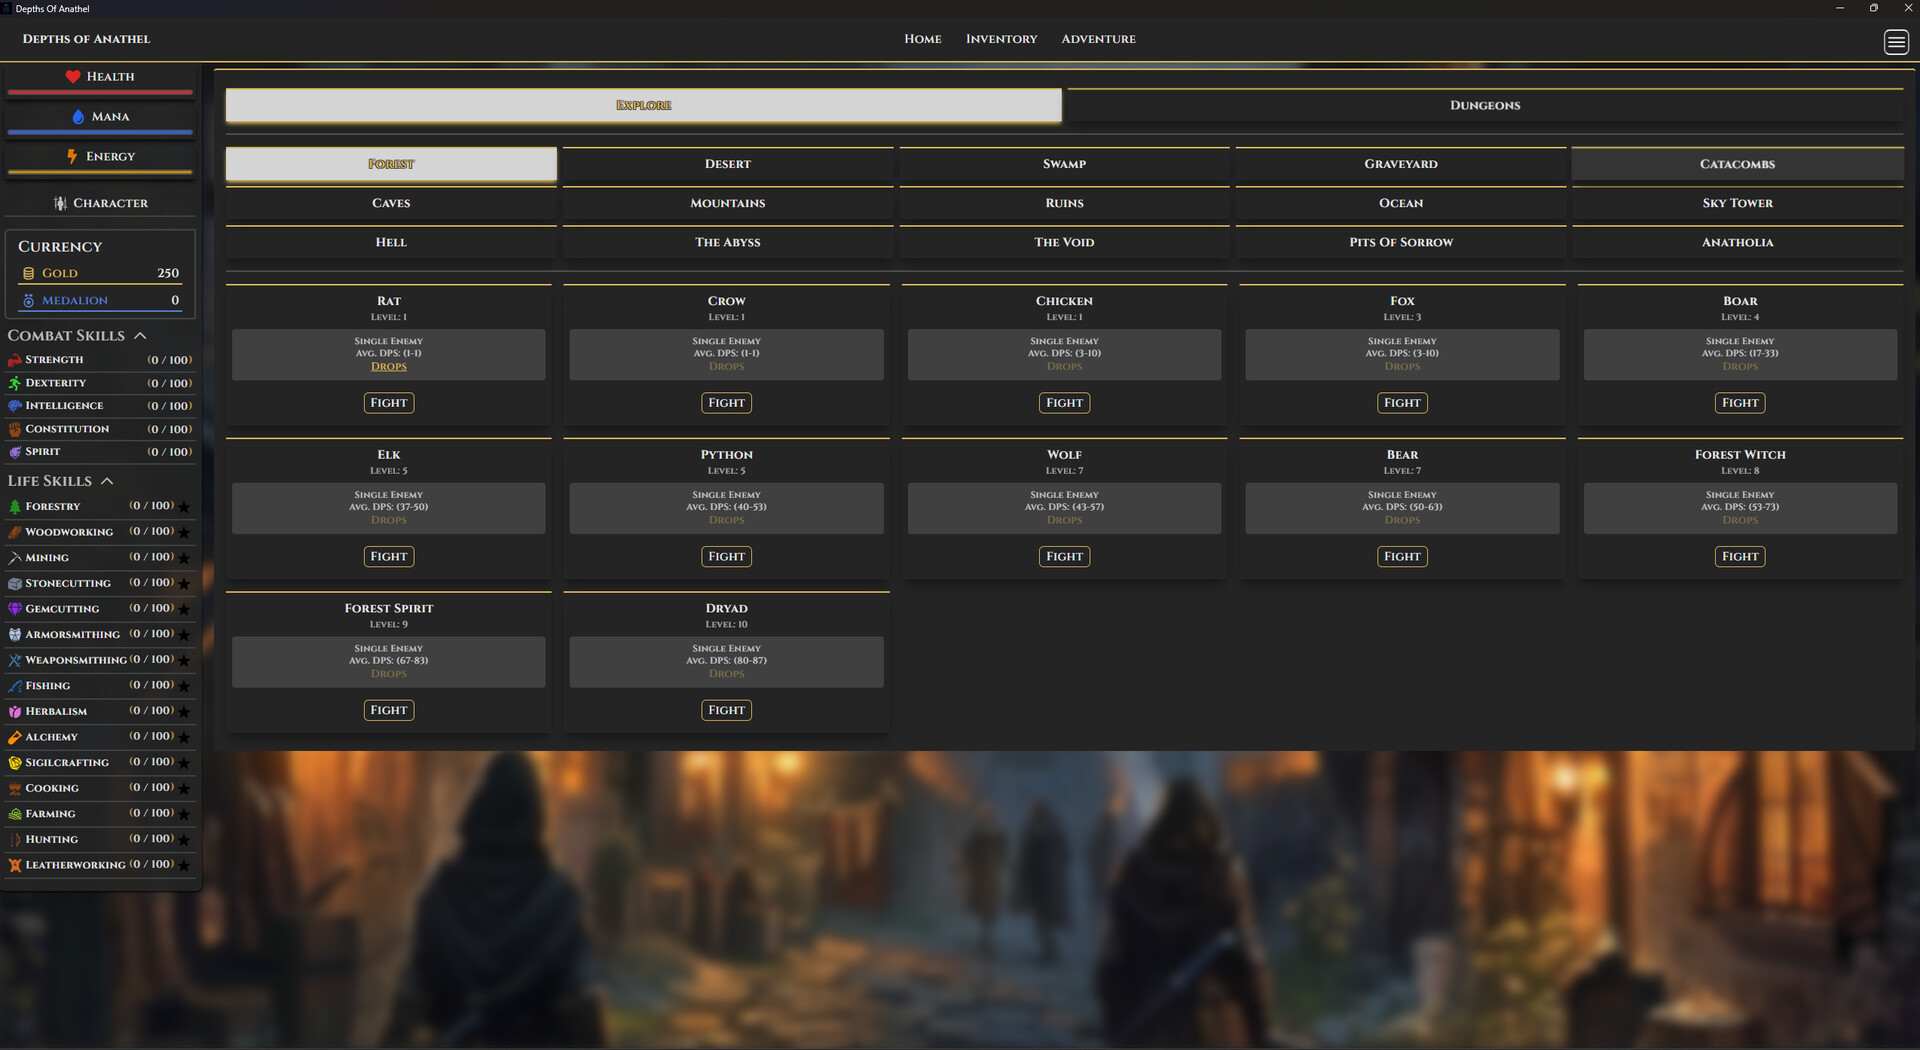
Task: Toggle the Leatherworking favorite star
Action: (185, 865)
